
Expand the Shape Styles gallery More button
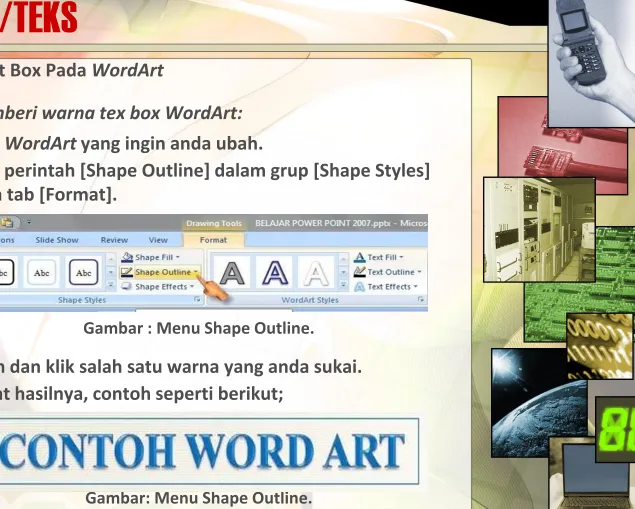[x=111, y=286]
